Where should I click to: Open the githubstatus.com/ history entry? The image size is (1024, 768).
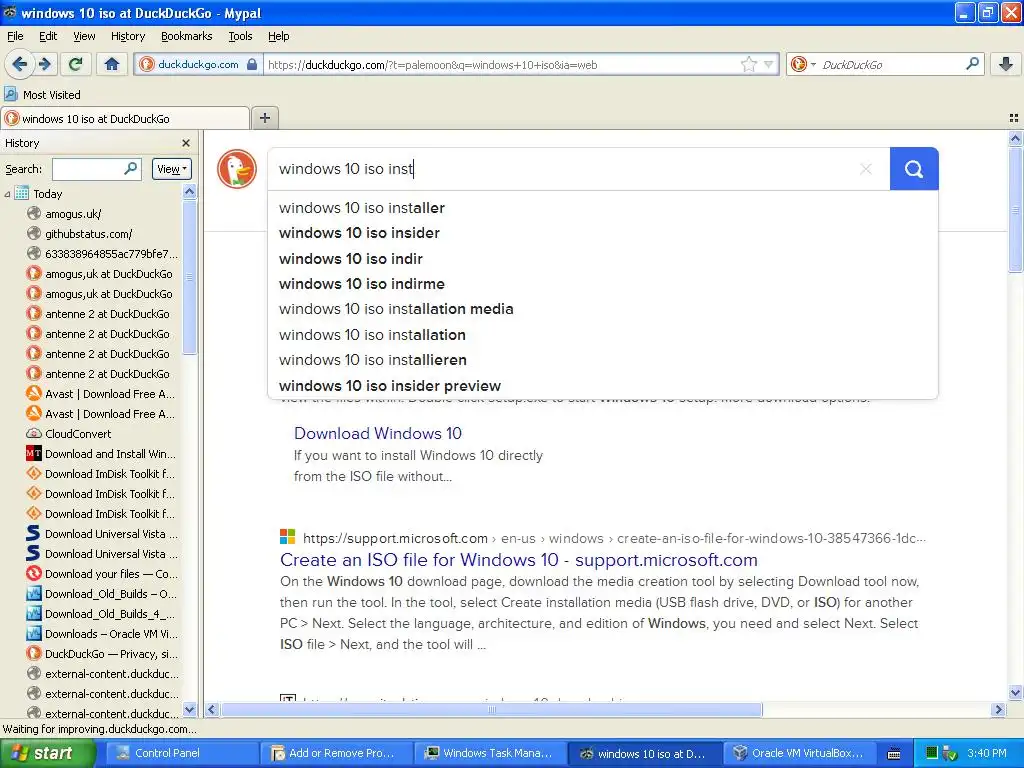pyautogui.click(x=89, y=234)
